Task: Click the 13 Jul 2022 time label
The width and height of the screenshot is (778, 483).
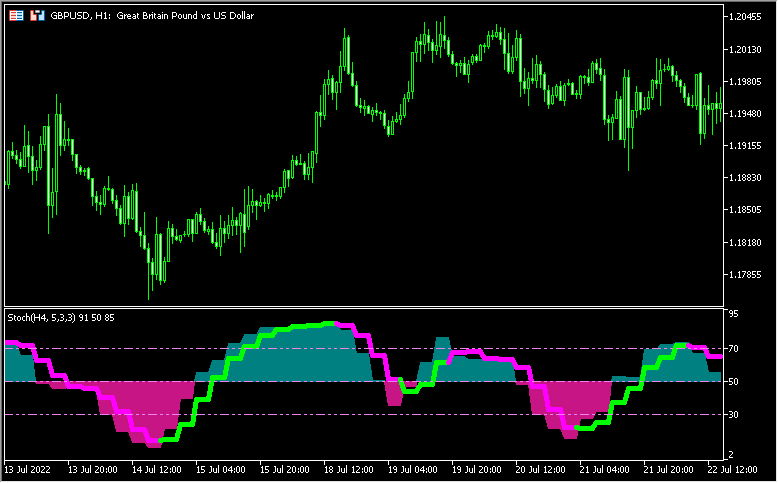Action: pos(27,470)
